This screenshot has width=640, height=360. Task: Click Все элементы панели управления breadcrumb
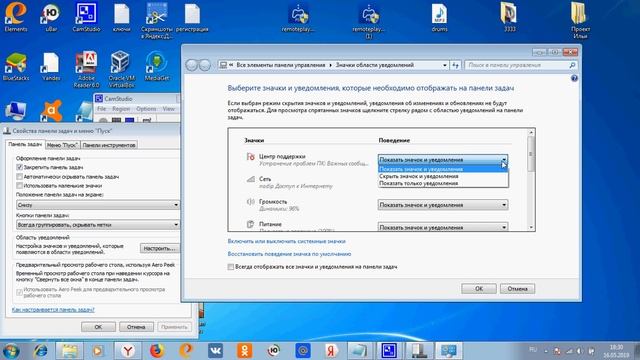click(281, 65)
